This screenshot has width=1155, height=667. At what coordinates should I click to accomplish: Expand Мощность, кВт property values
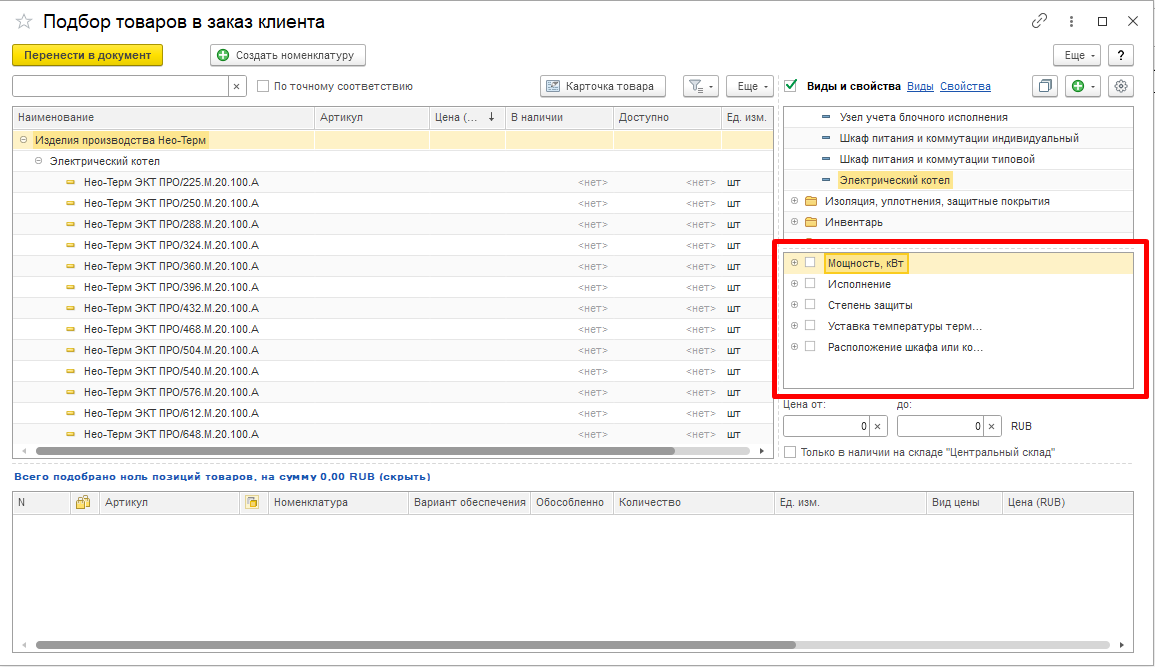coord(794,263)
